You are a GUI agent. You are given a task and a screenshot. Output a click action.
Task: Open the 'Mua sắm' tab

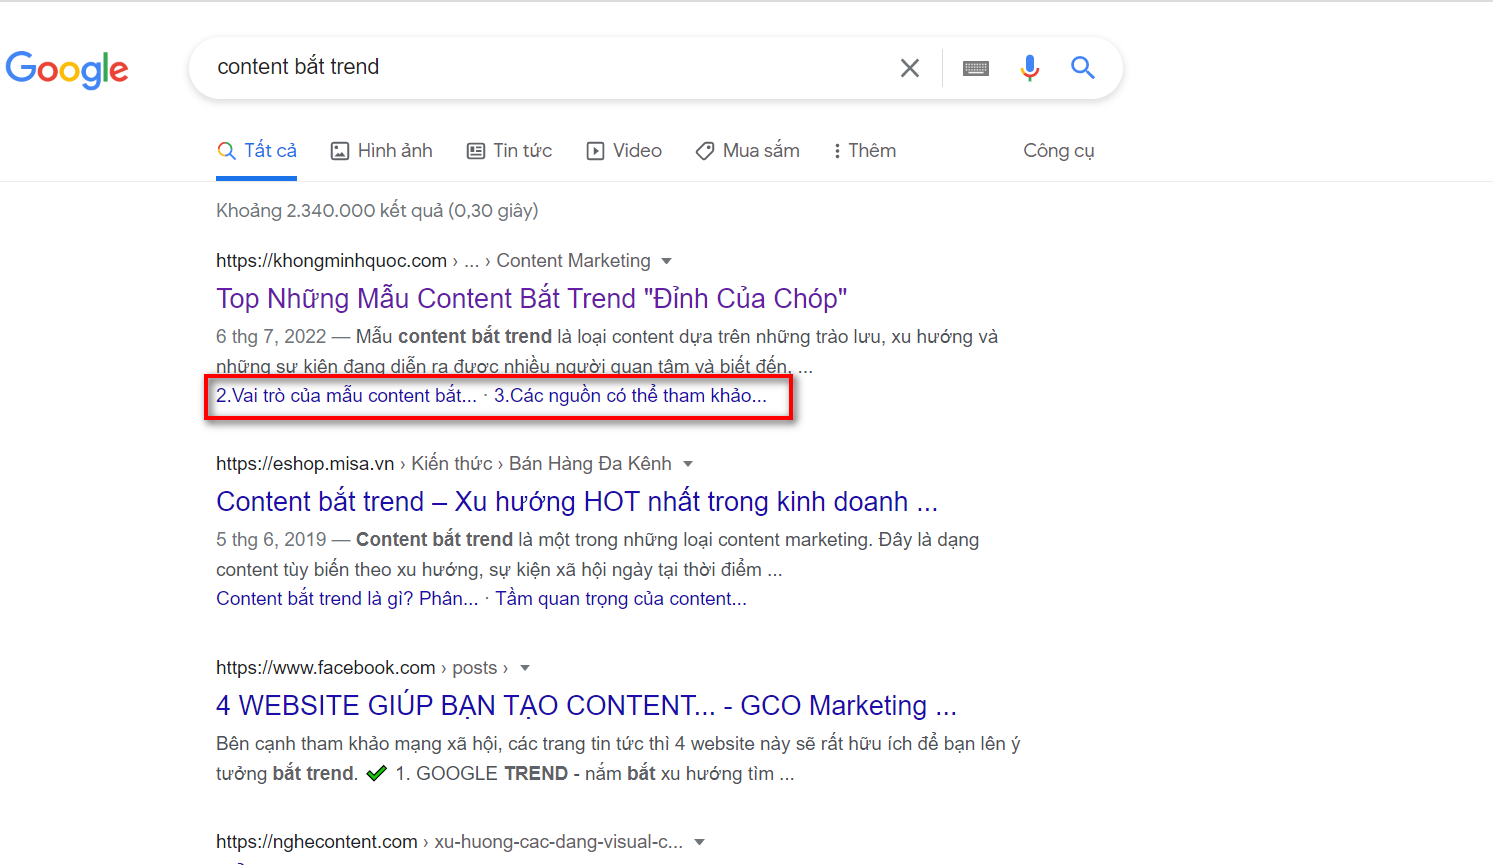748,151
